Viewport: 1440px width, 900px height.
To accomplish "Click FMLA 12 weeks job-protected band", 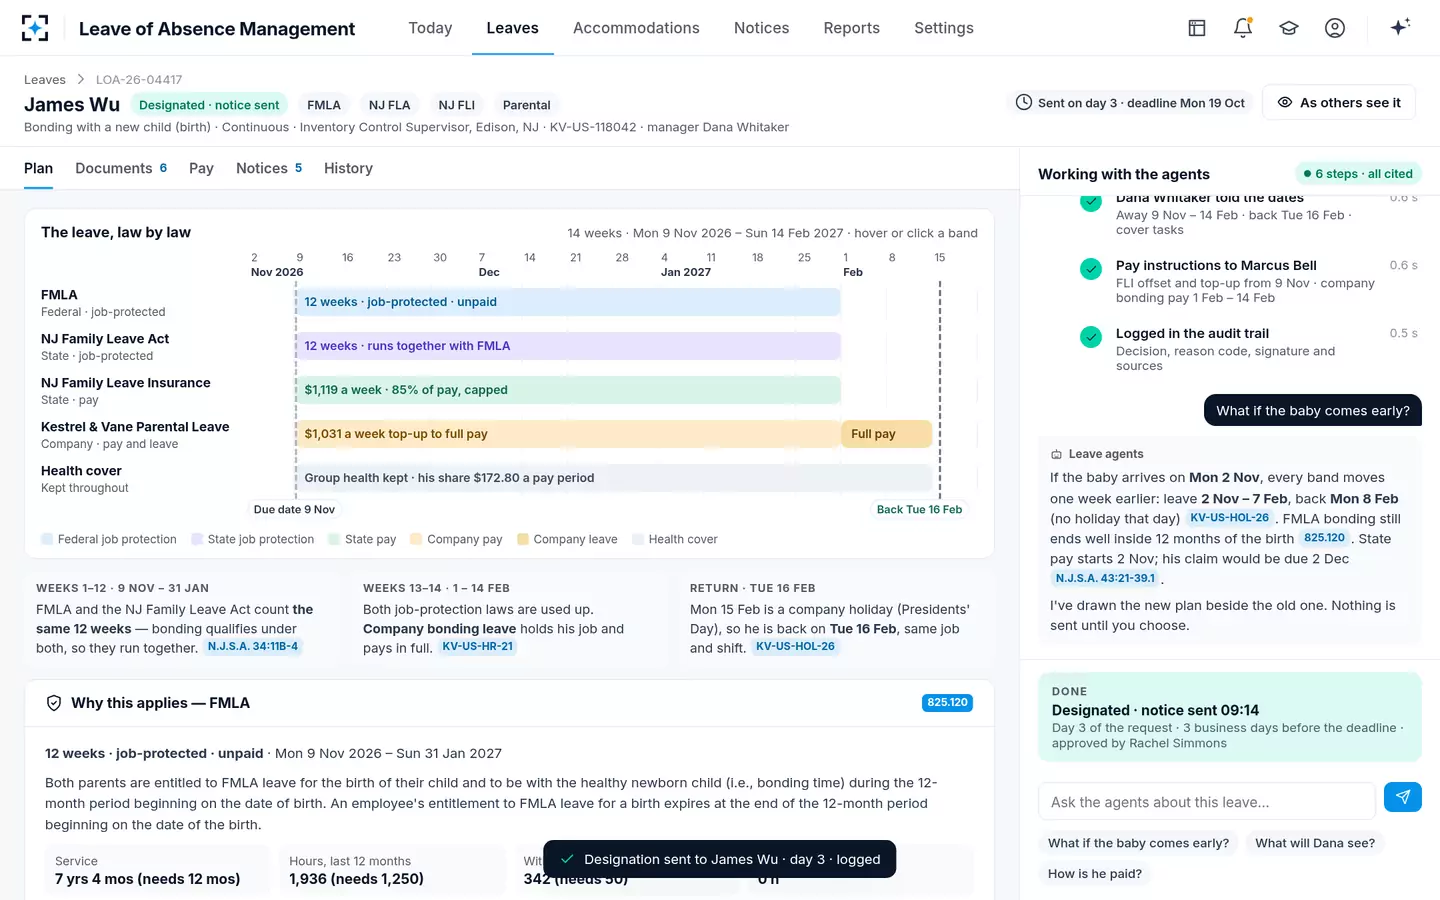I will coord(568,302).
